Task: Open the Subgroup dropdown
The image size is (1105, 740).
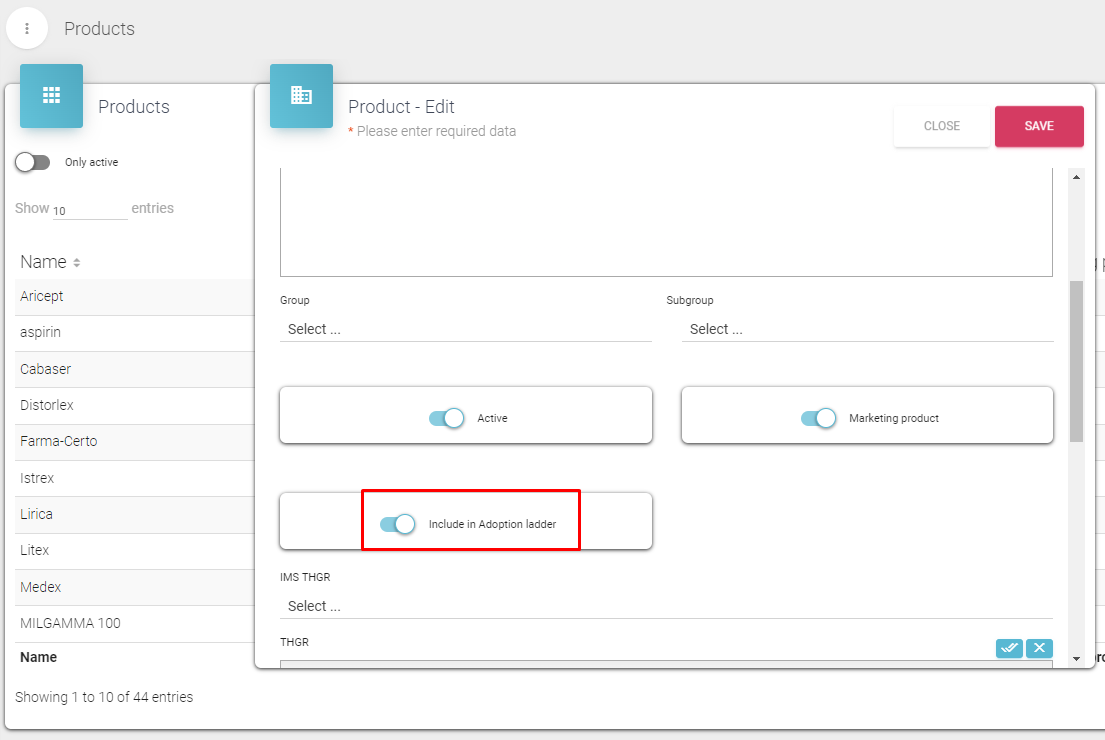Action: 867,329
